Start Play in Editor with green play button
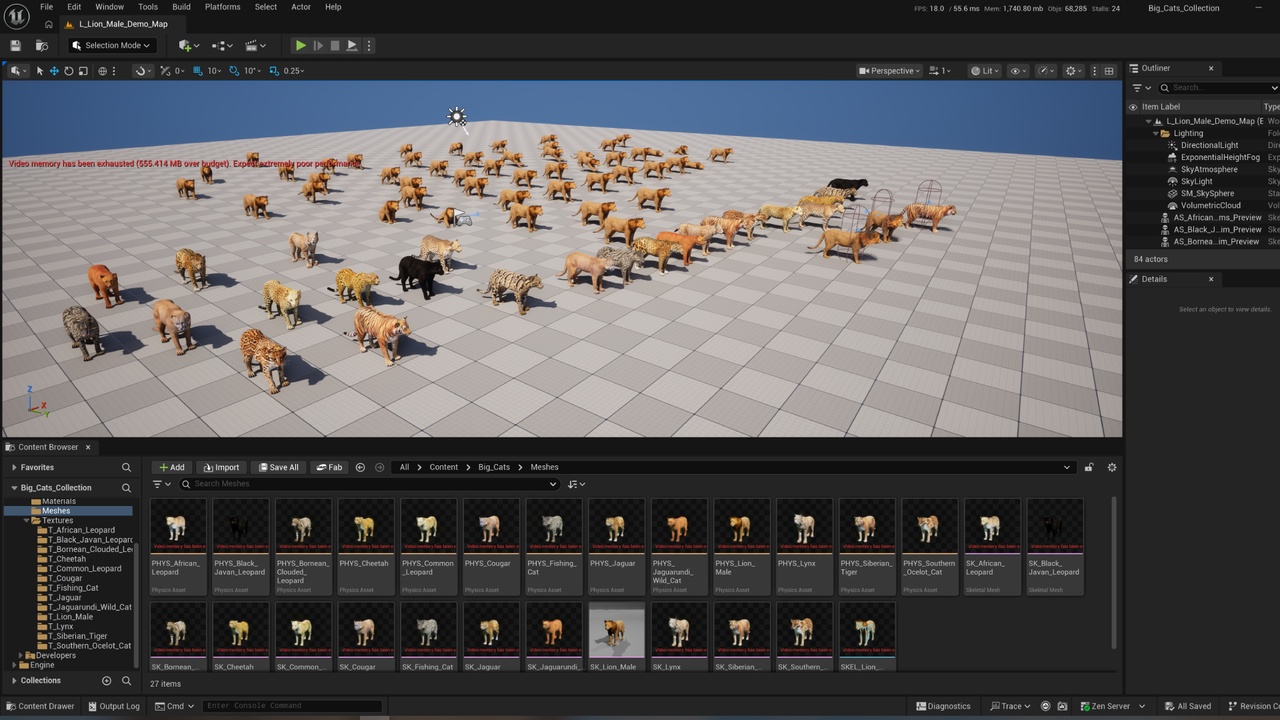This screenshot has width=1280, height=720. [300, 45]
